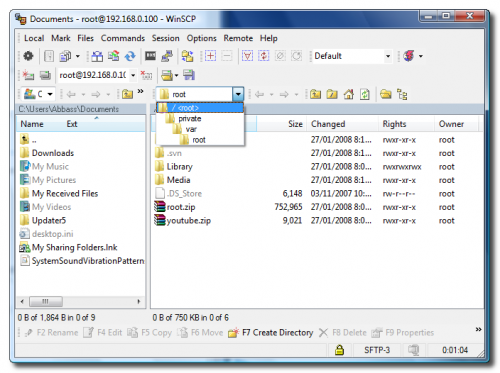Open the Help menu
This screenshot has height=373, width=500.
click(x=268, y=38)
